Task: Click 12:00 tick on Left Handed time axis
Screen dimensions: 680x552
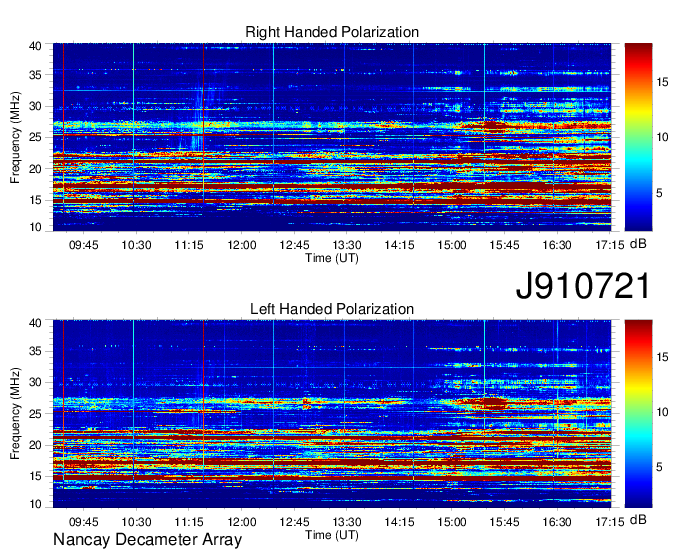Action: point(242,522)
